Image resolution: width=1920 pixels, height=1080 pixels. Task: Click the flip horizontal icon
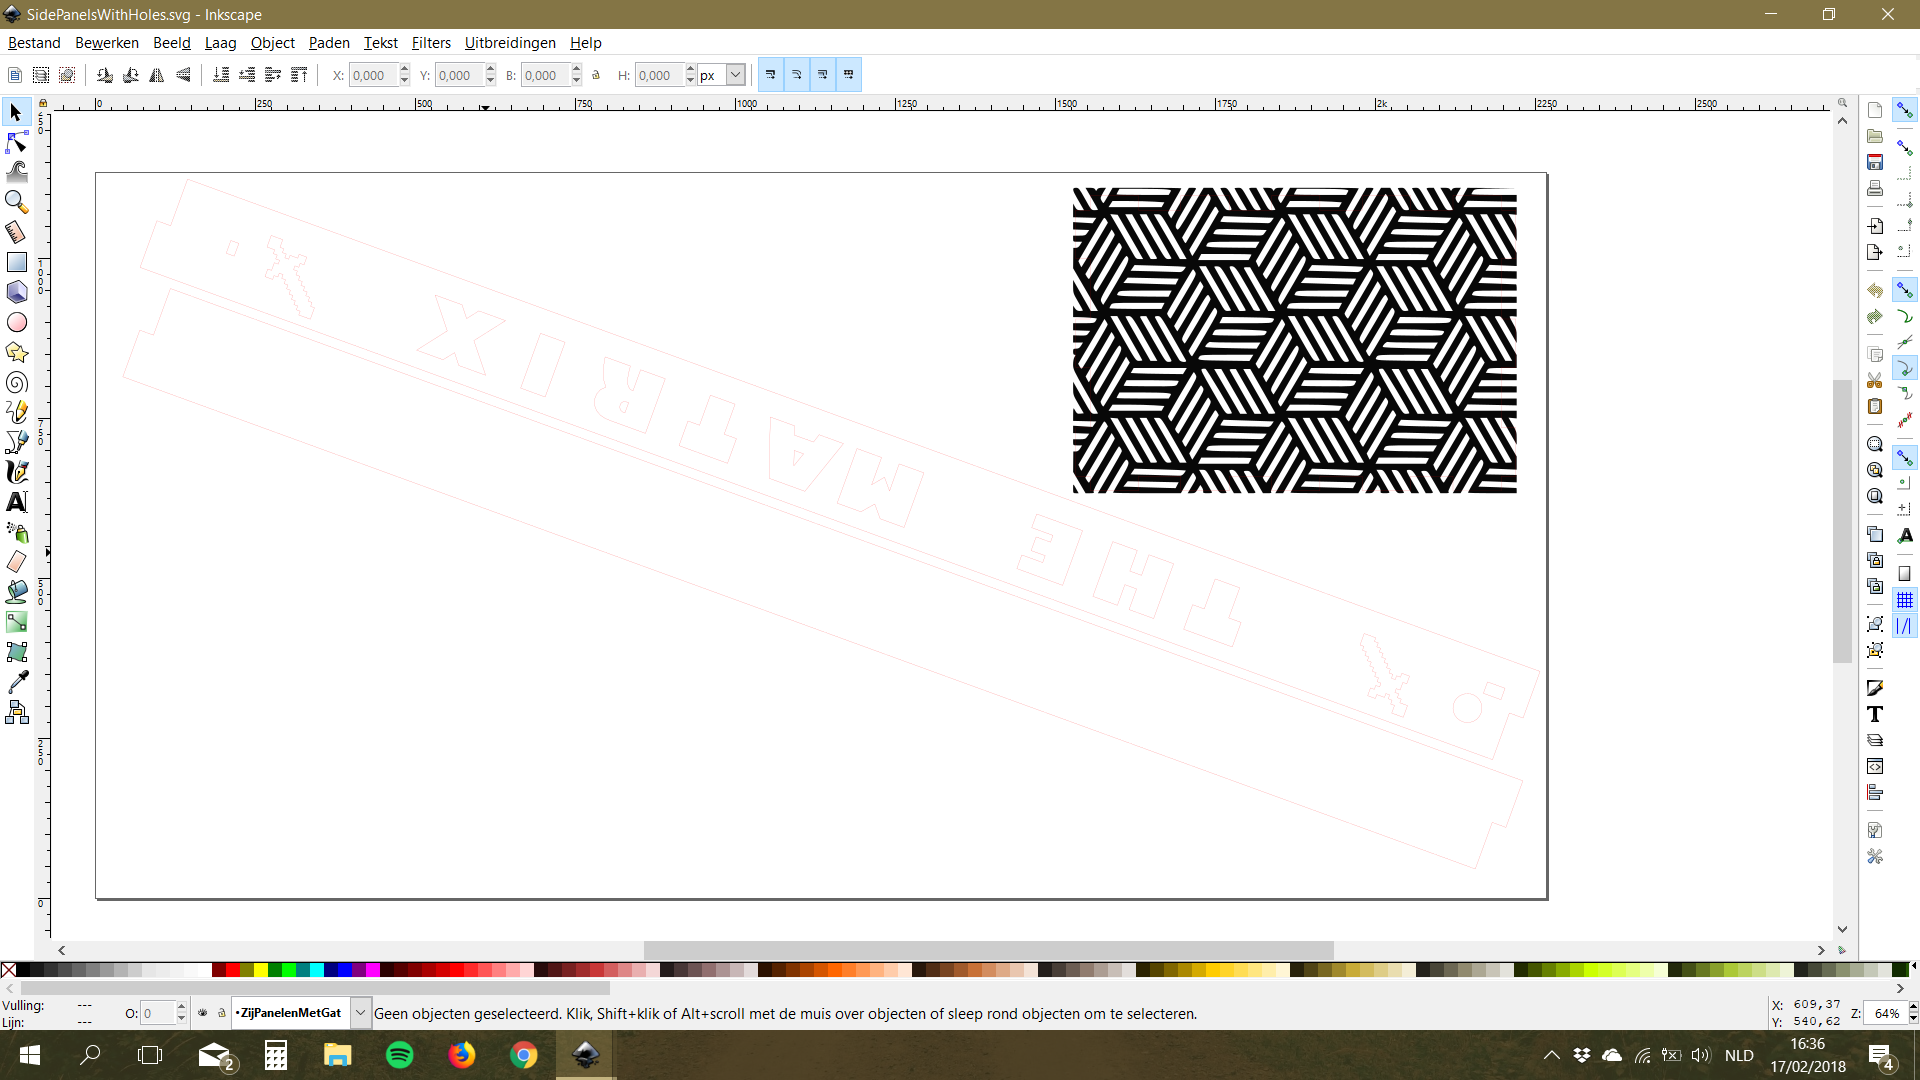(x=157, y=75)
